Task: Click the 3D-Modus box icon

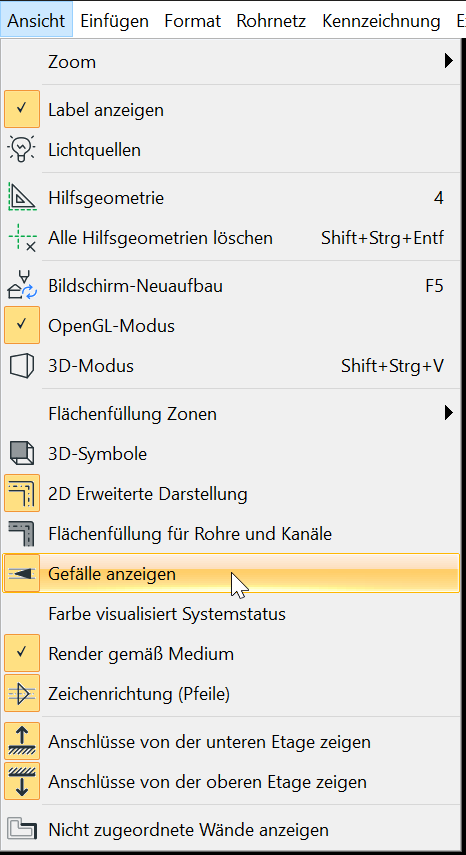Action: point(22,366)
